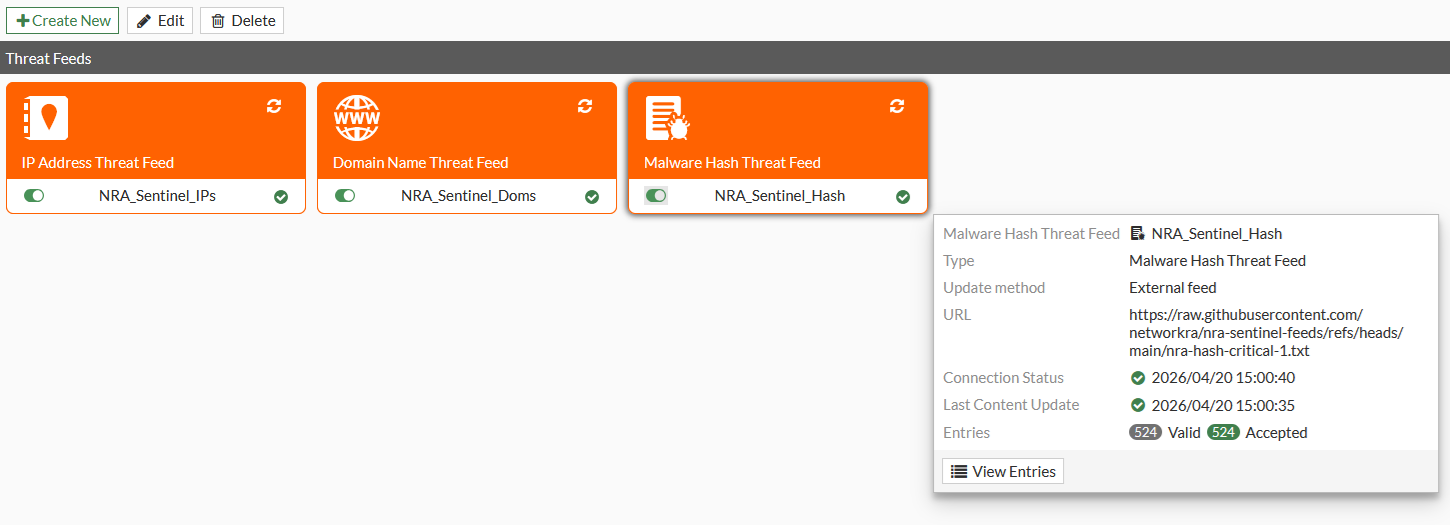
Task: Click the plus icon on Create New
Action: (x=24, y=20)
